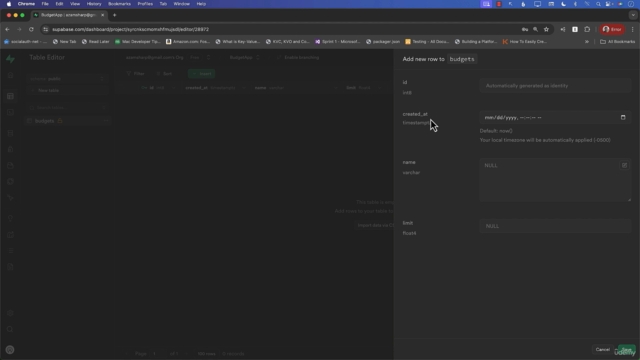The image size is (640, 360).
Task: Click the limit float4 input field
Action: (555, 226)
